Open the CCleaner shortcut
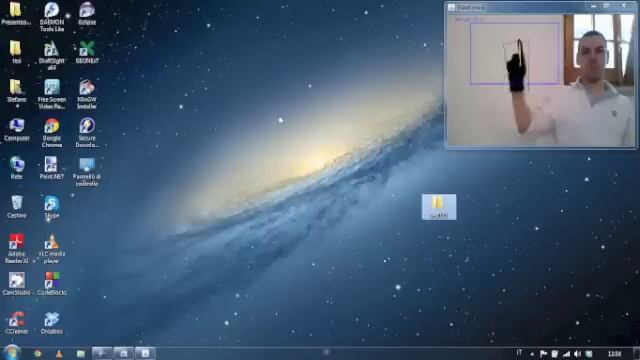 16,322
